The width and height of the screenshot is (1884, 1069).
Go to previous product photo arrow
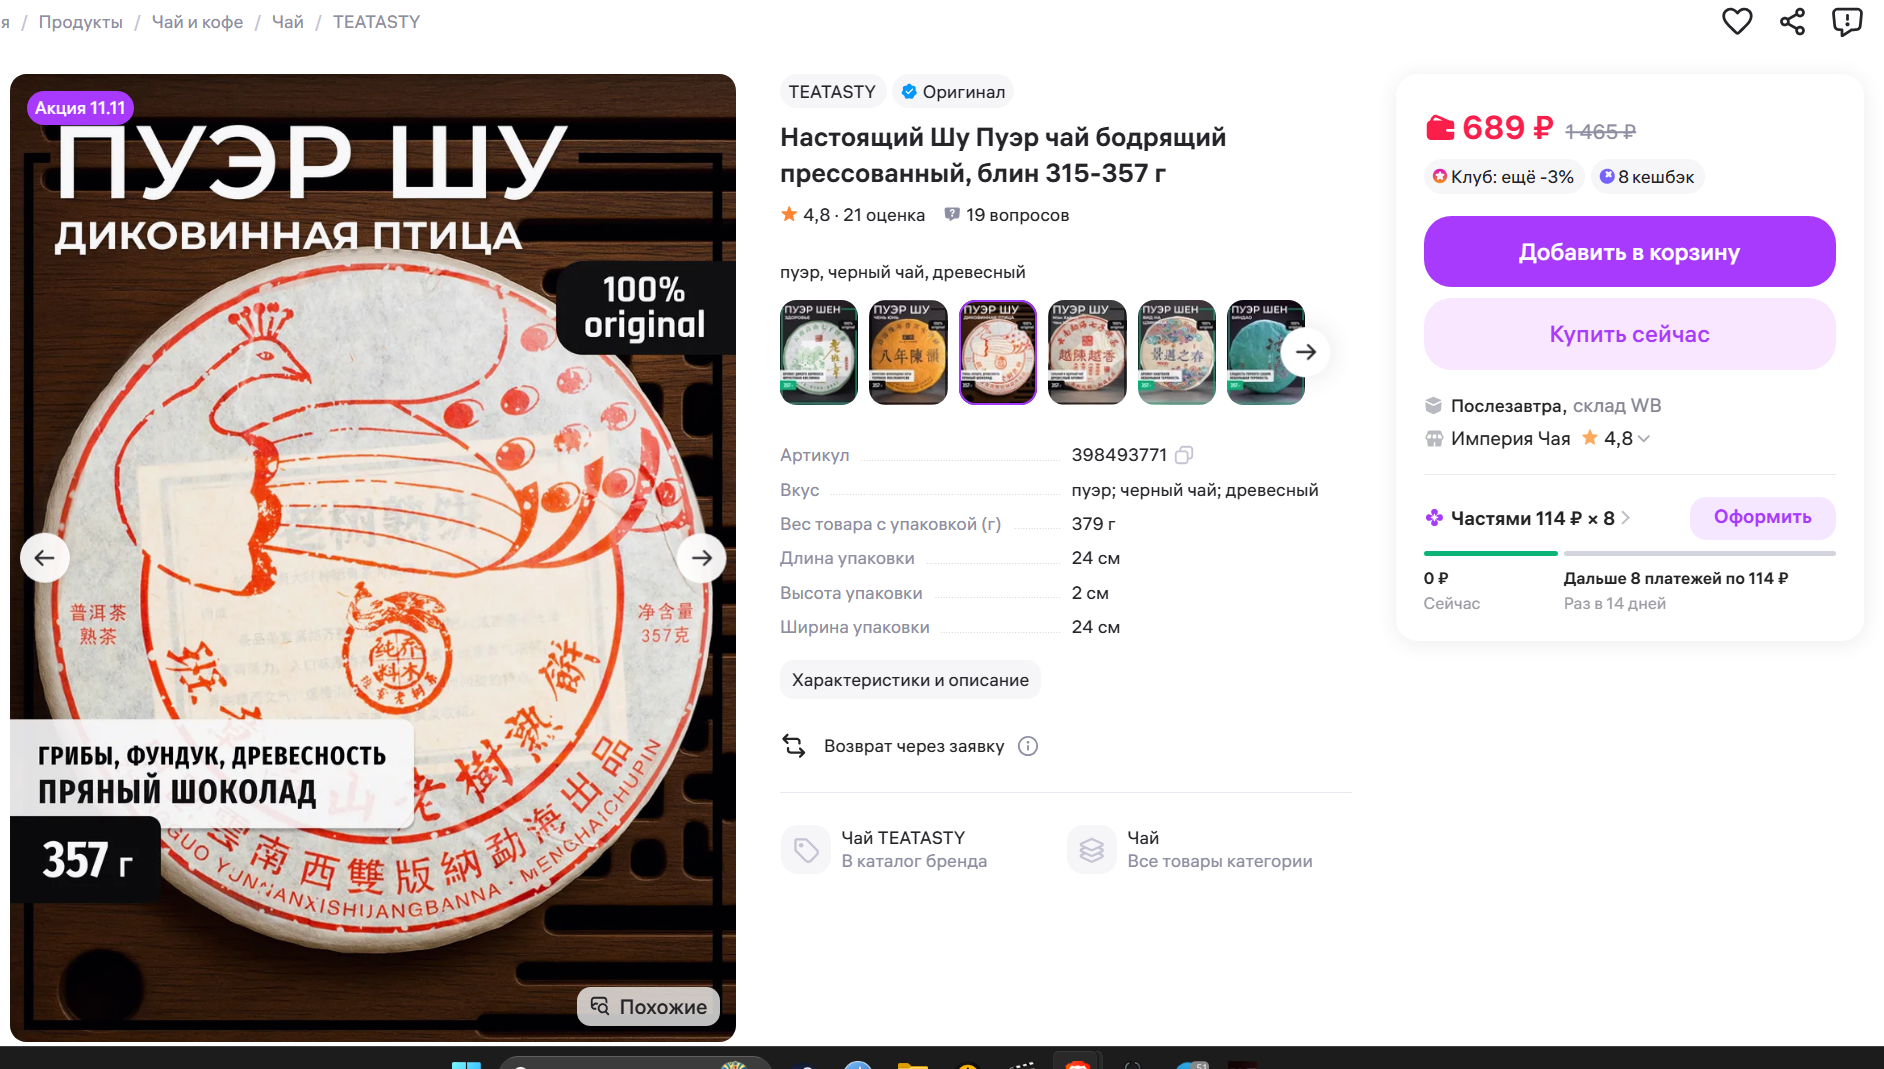point(45,558)
